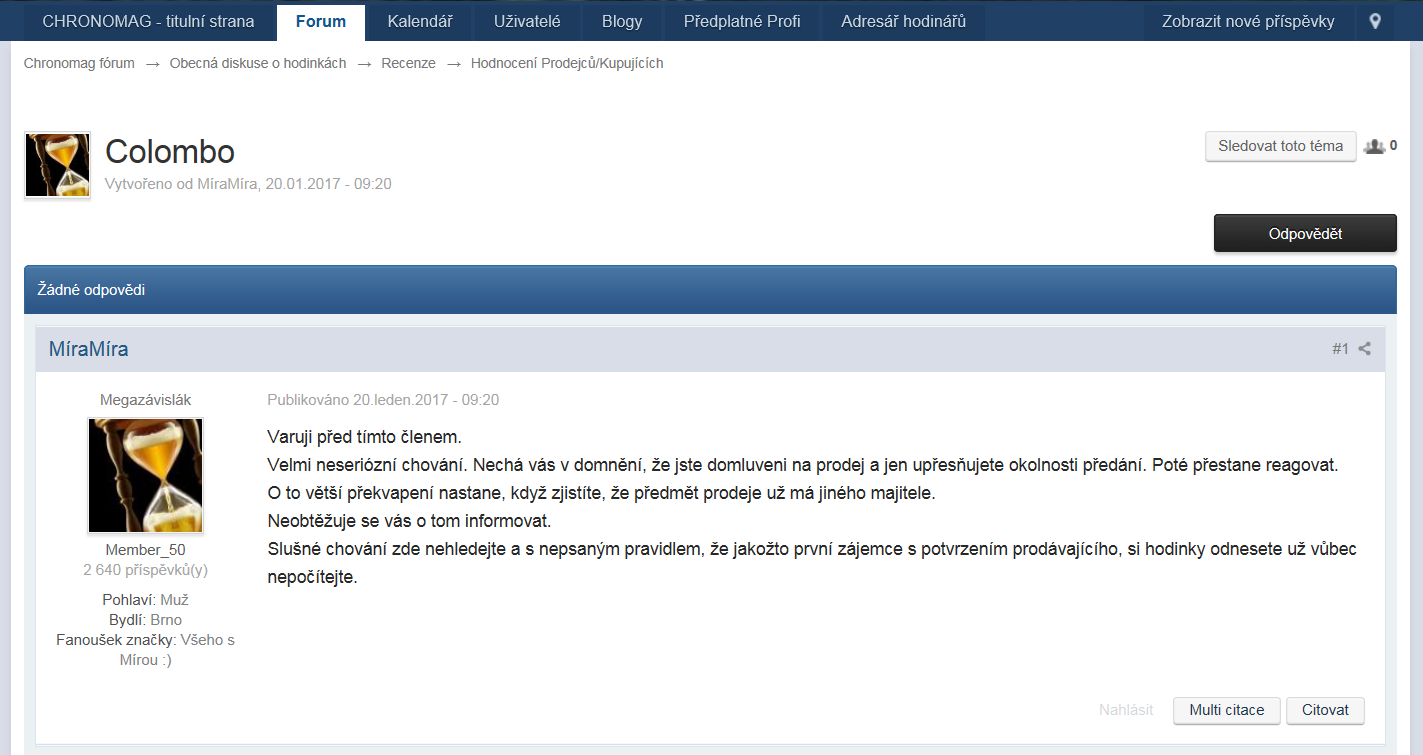This screenshot has height=755, width=1423.
Task: Go to the Kalendář tab
Action: pos(420,21)
